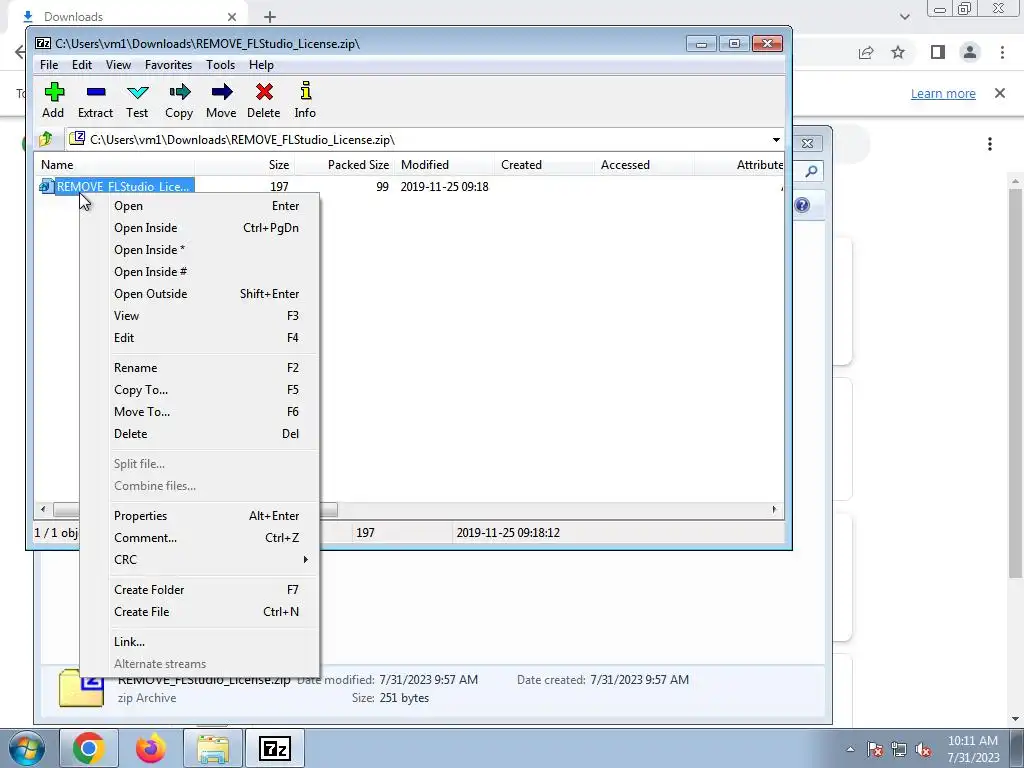Image resolution: width=1024 pixels, height=768 pixels.
Task: Dismiss the Chrome info bar
Action: pos(1000,93)
